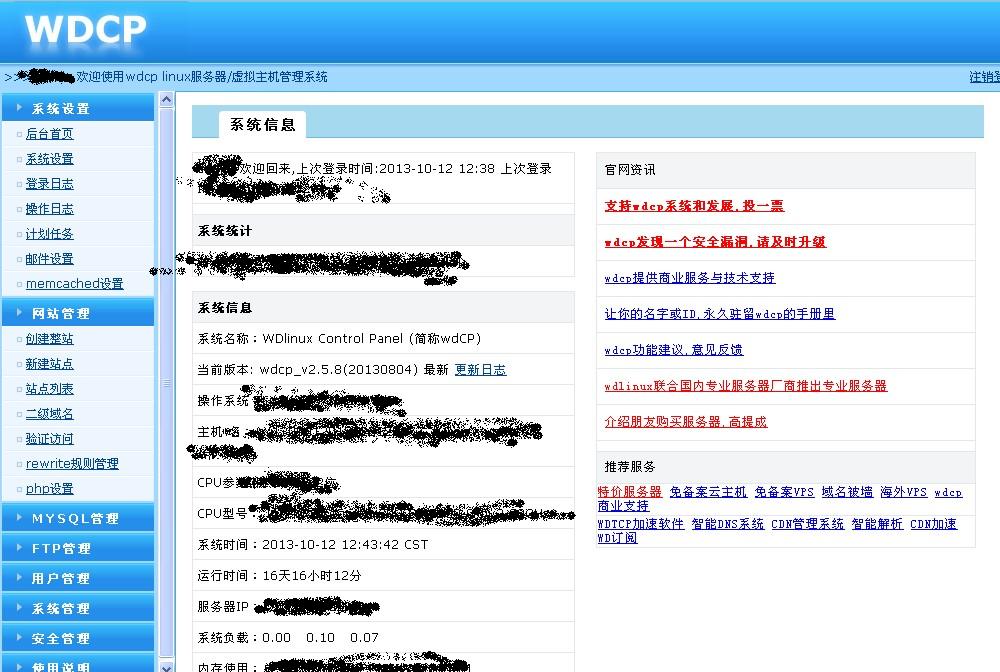The width and height of the screenshot is (1000, 672).
Task: Click the 海外VPS link
Action: [904, 492]
